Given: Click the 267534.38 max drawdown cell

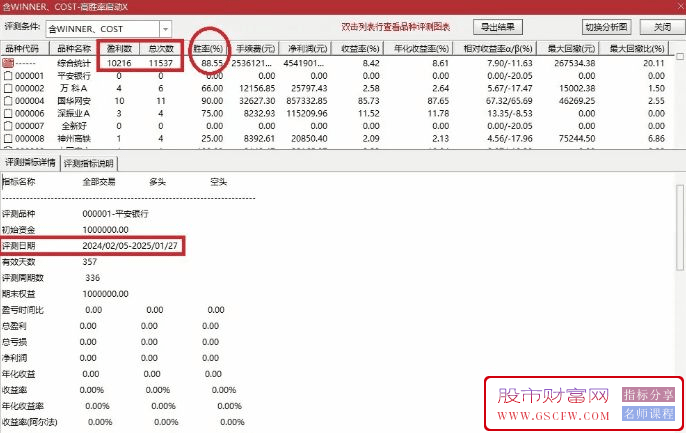Looking at the screenshot, I should click(x=574, y=63).
